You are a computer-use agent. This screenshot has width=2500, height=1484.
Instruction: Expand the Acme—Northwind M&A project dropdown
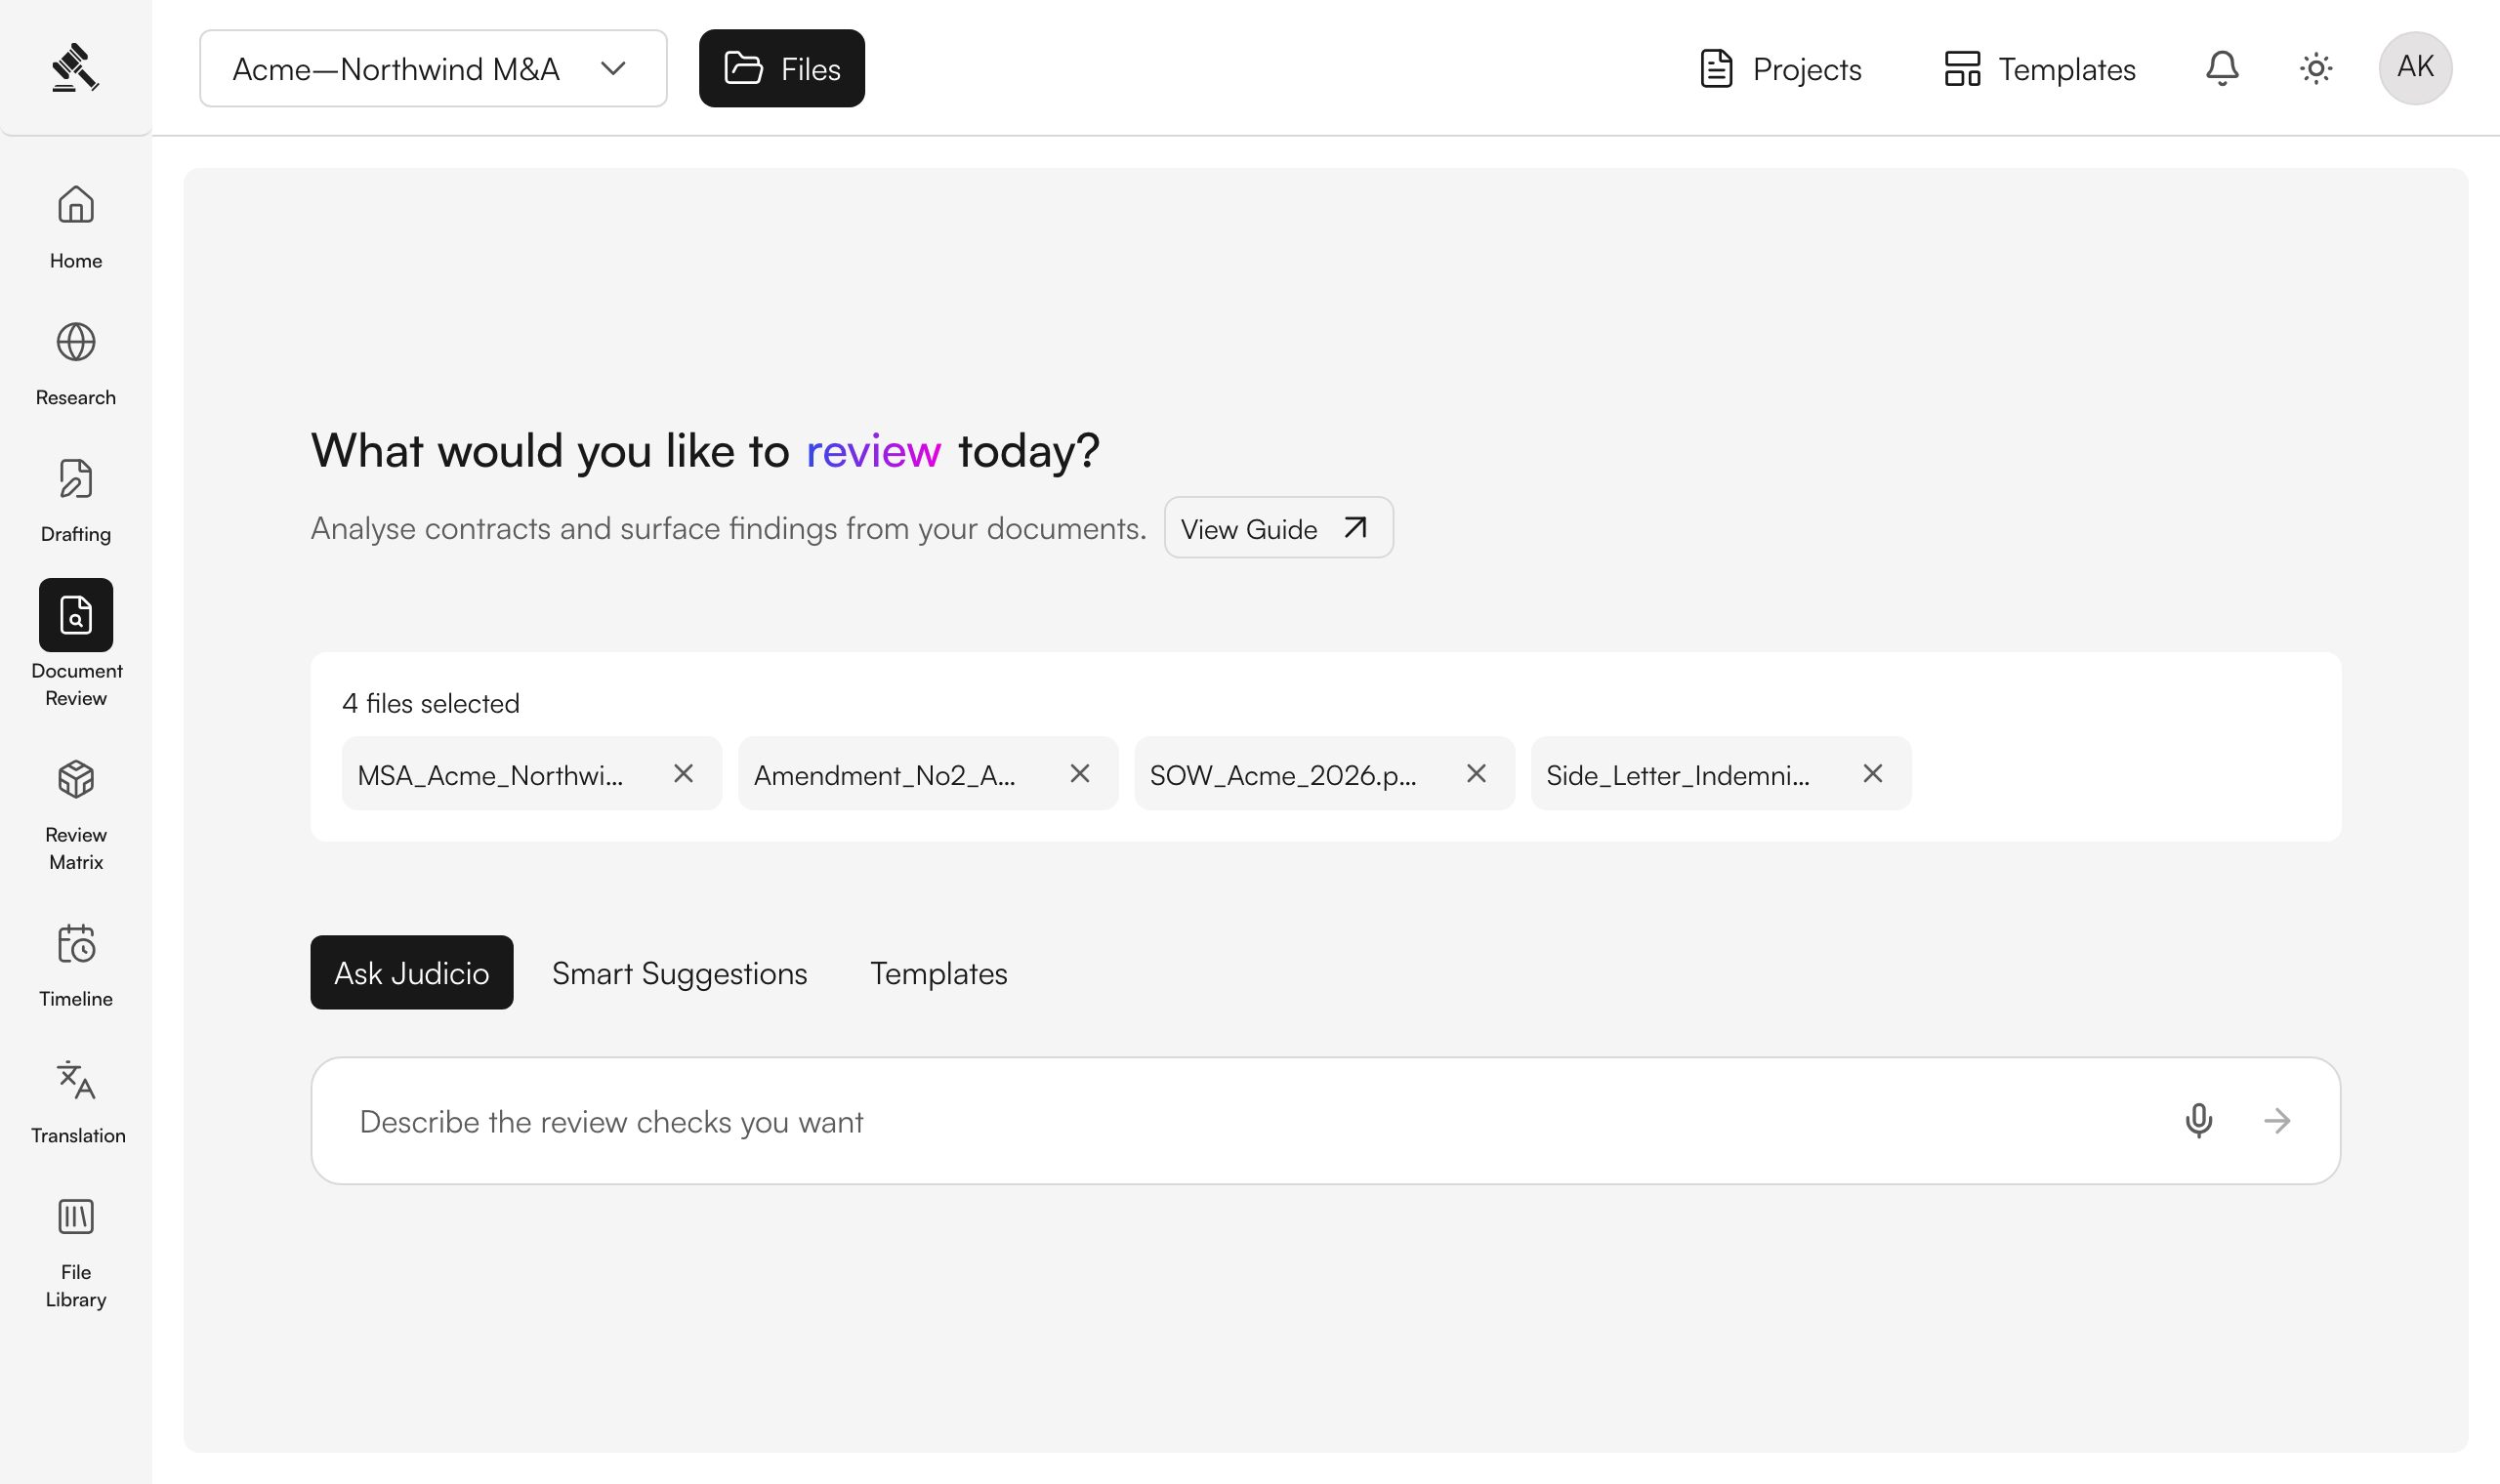(433, 68)
